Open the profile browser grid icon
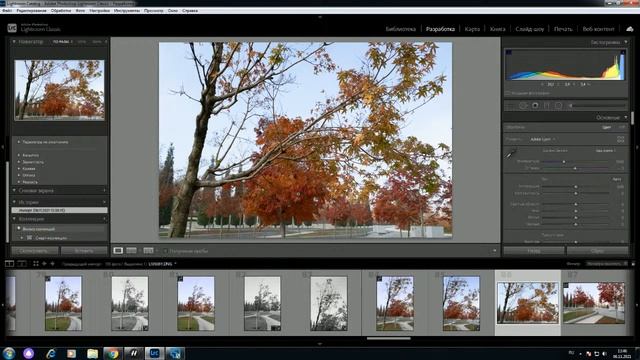Image resolution: width=640 pixels, height=360 pixels. (620, 139)
